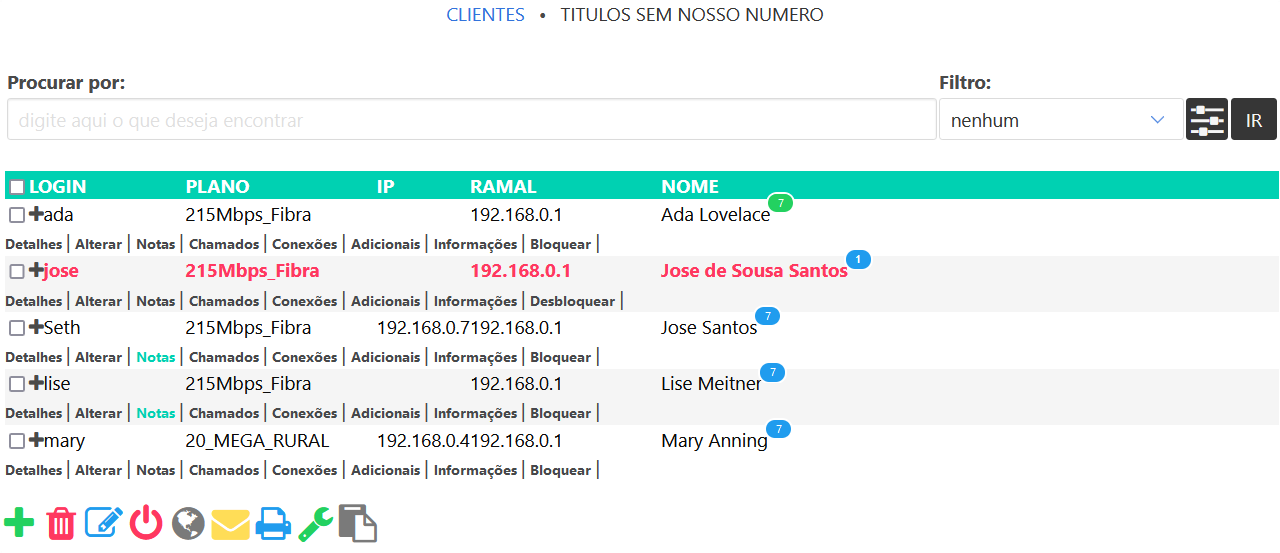Click the globe icon in bottom toolbar
Viewport: 1280px width, 553px height.
tap(188, 523)
